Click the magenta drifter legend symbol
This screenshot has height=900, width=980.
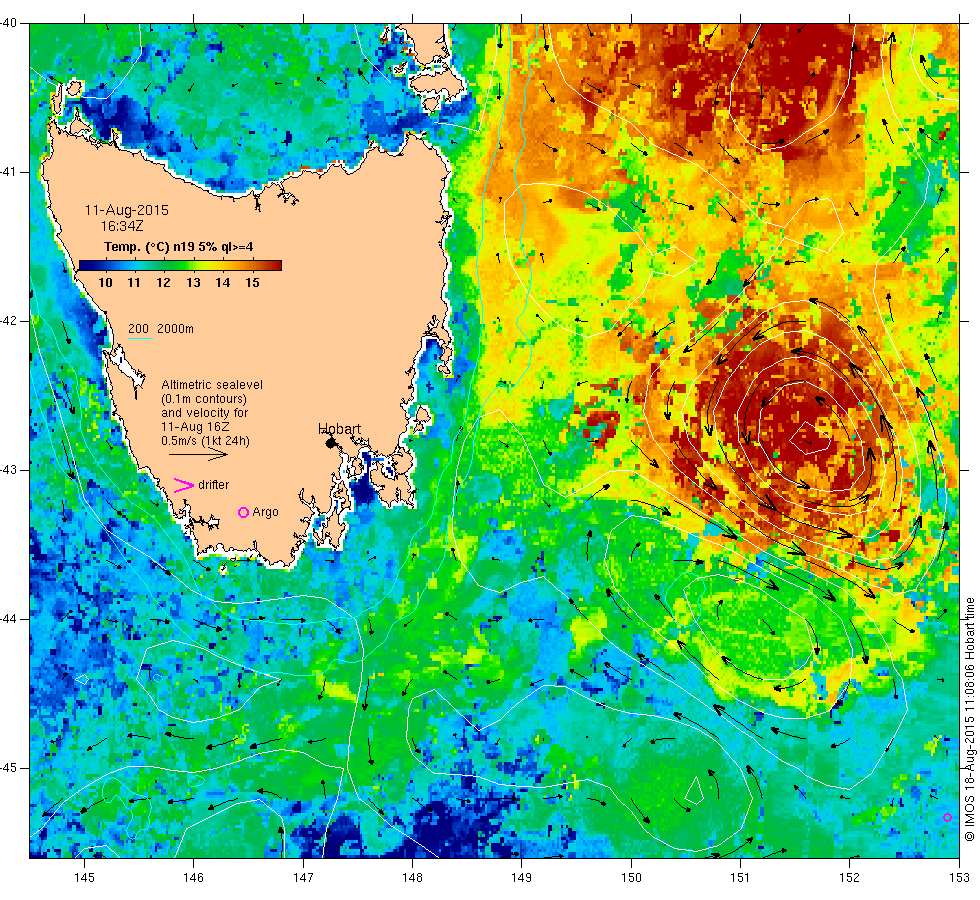pos(183,485)
